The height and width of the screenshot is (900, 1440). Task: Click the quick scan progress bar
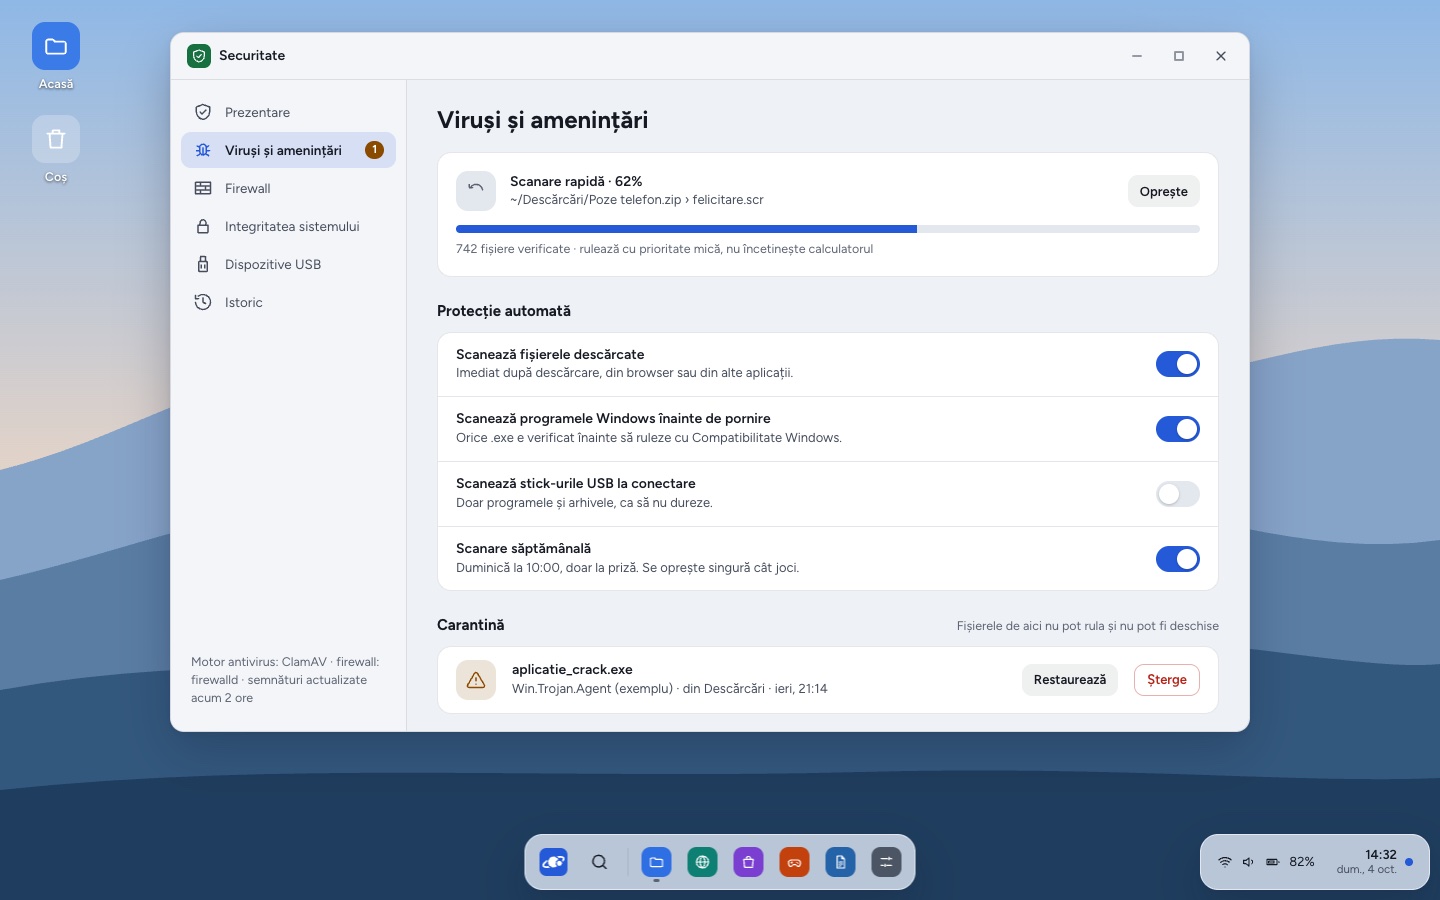(828, 229)
